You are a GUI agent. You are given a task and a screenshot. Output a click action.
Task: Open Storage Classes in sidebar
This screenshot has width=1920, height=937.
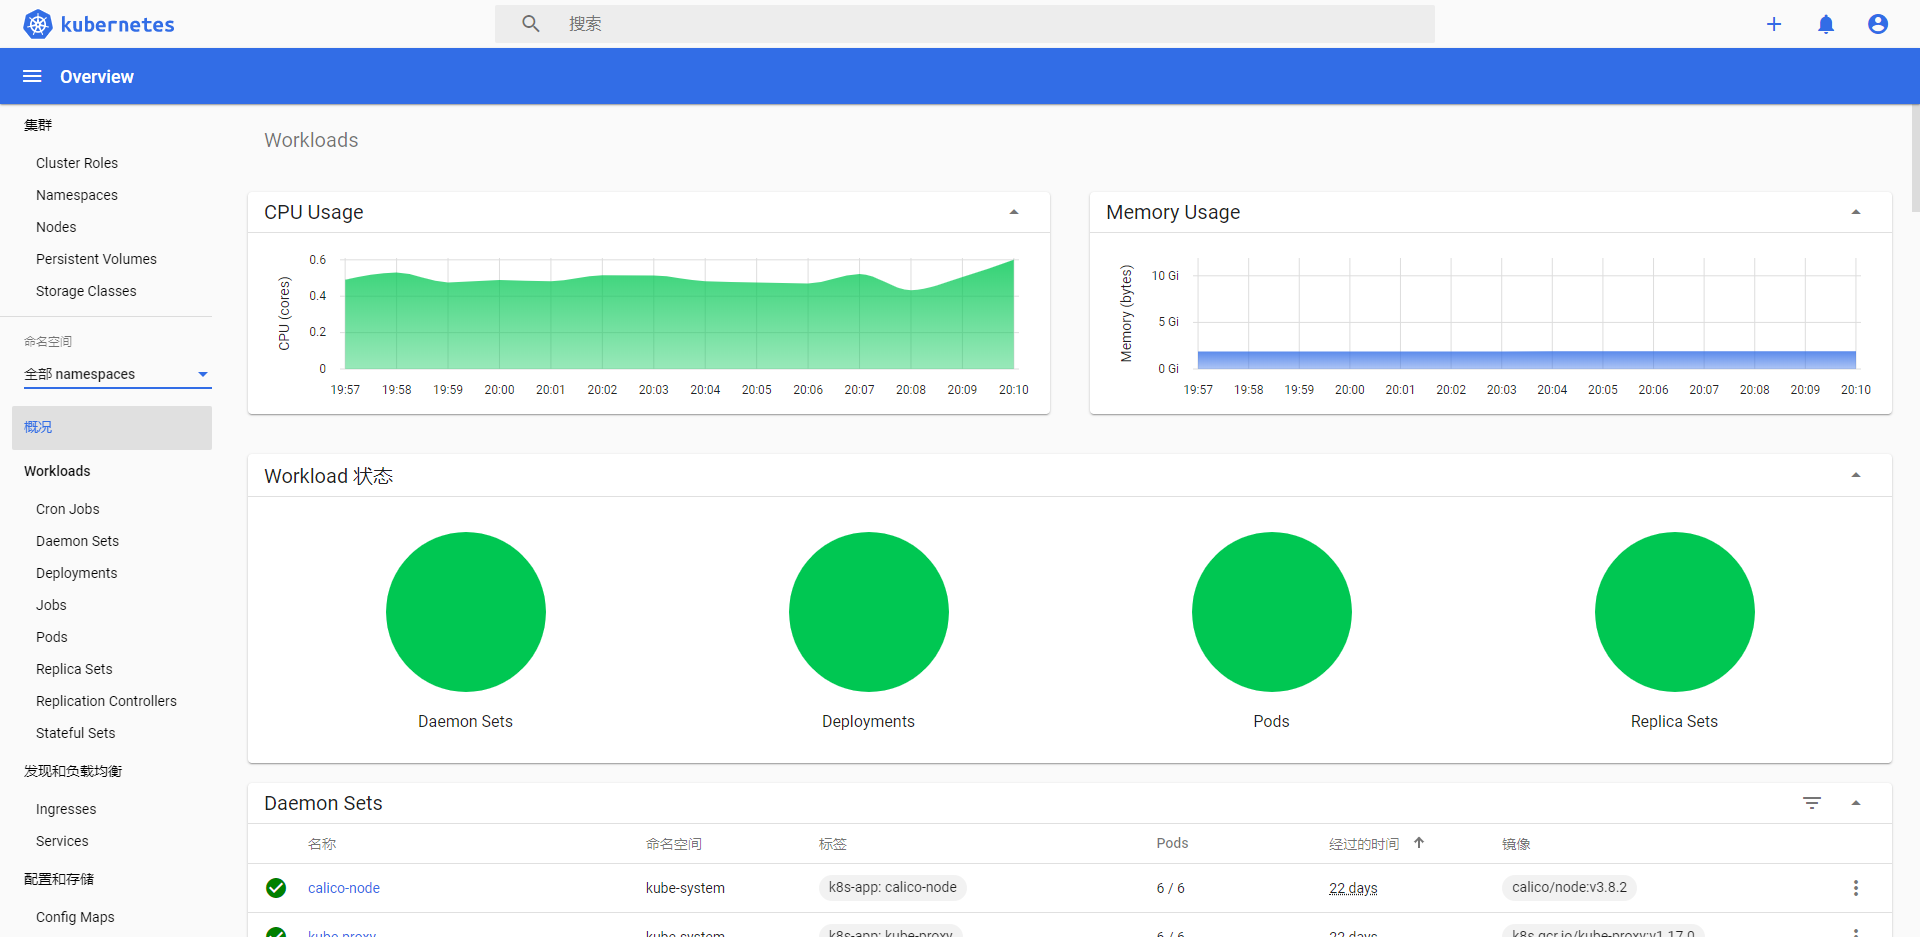pyautogui.click(x=86, y=291)
